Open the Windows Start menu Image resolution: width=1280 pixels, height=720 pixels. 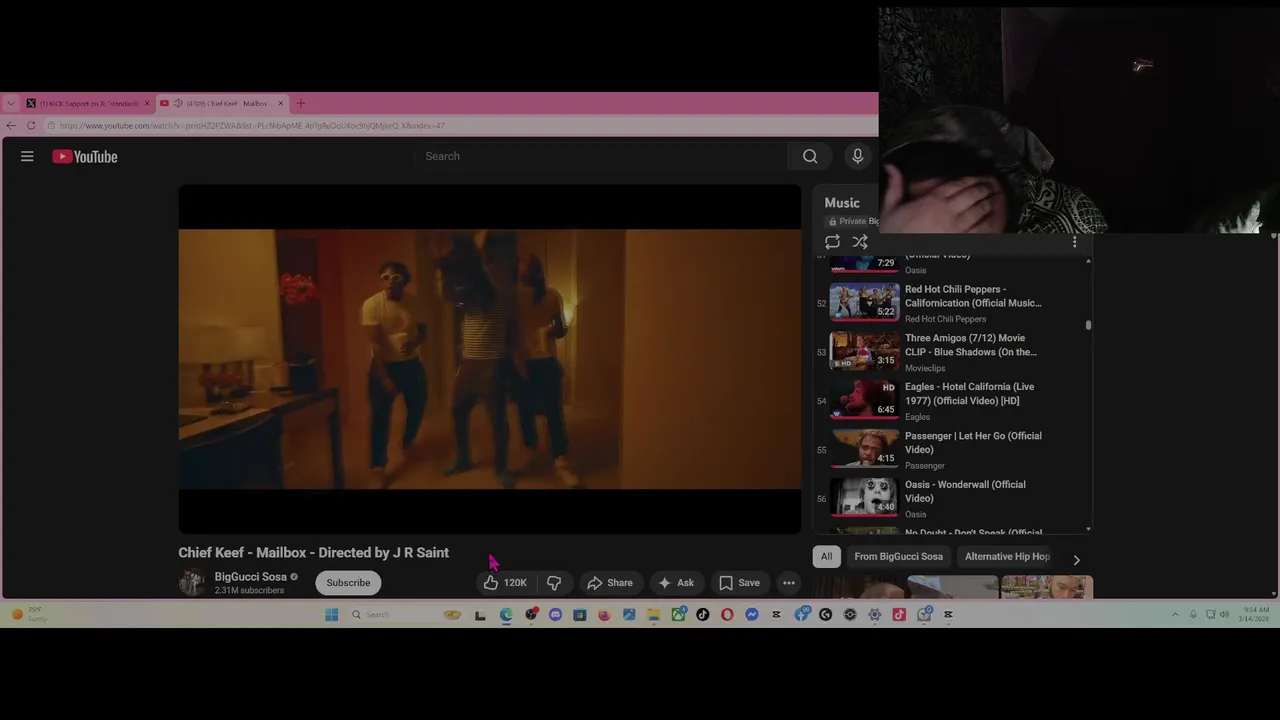click(x=331, y=615)
